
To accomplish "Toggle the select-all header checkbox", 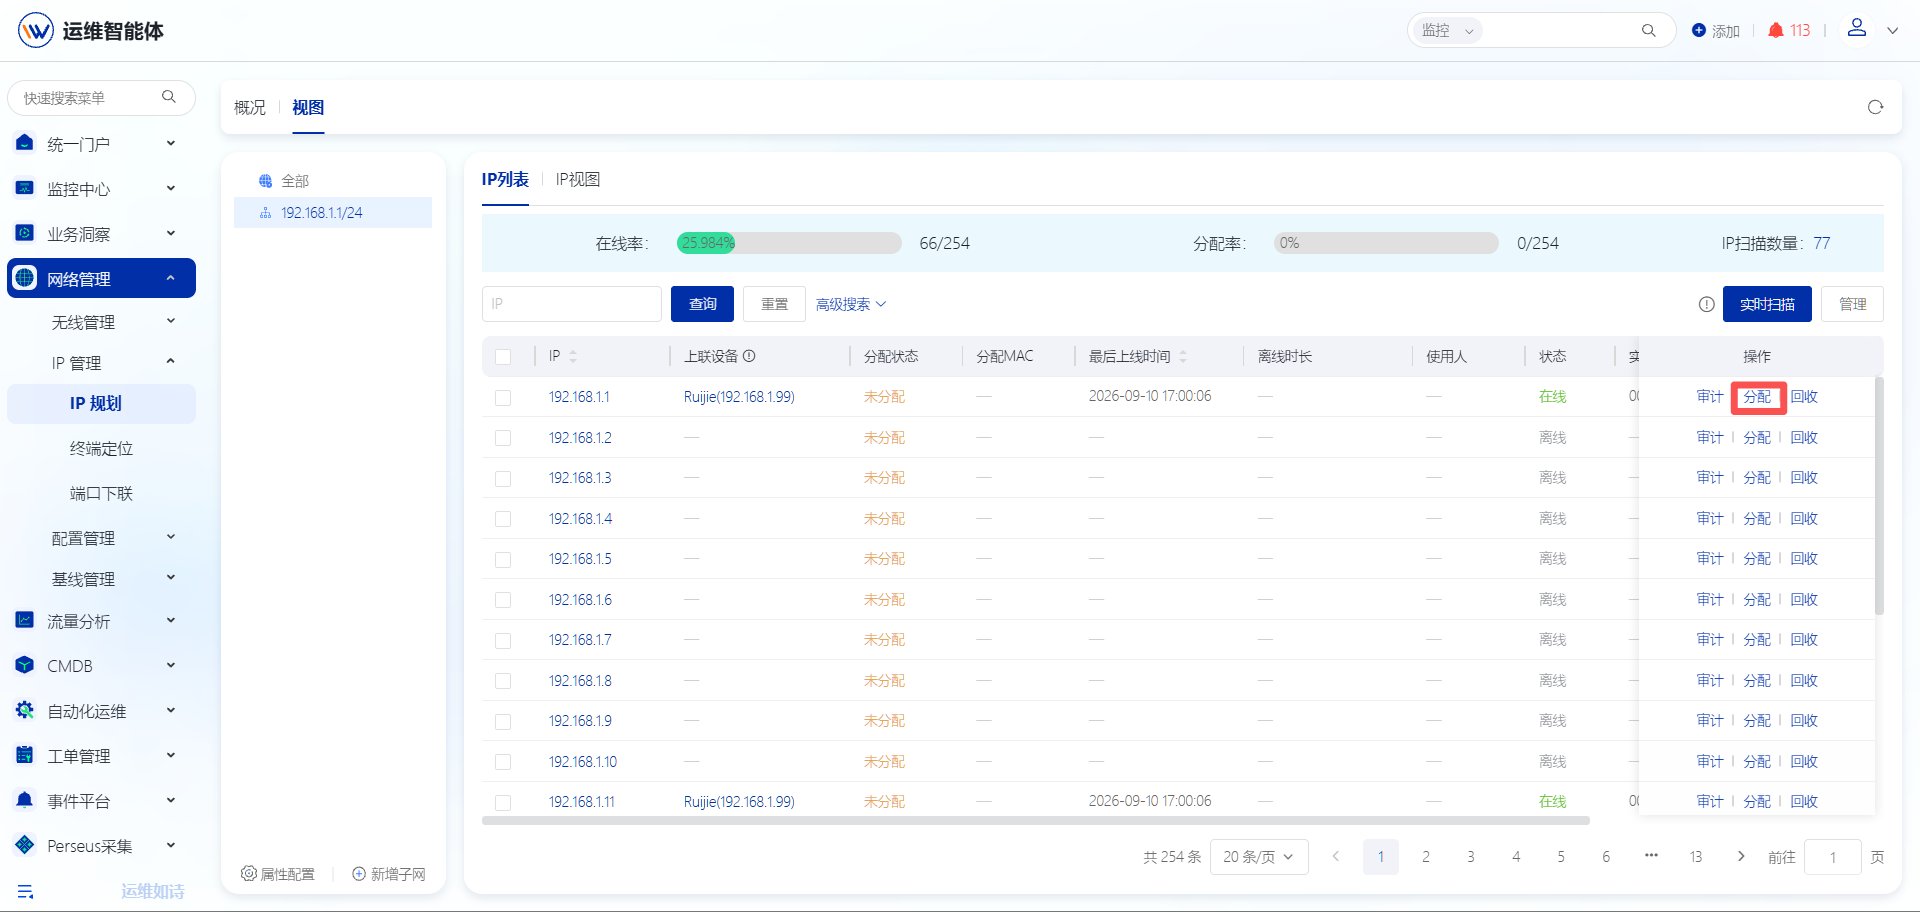I will [x=503, y=357].
